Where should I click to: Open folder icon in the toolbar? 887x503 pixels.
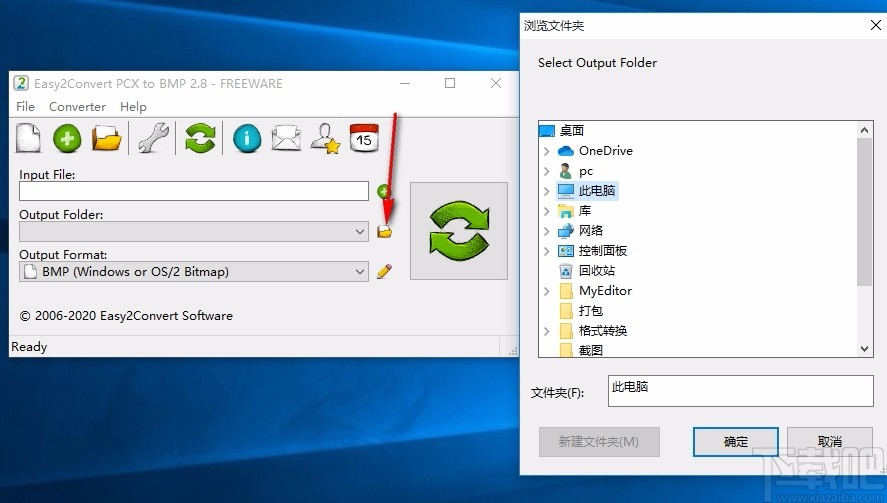click(x=107, y=138)
